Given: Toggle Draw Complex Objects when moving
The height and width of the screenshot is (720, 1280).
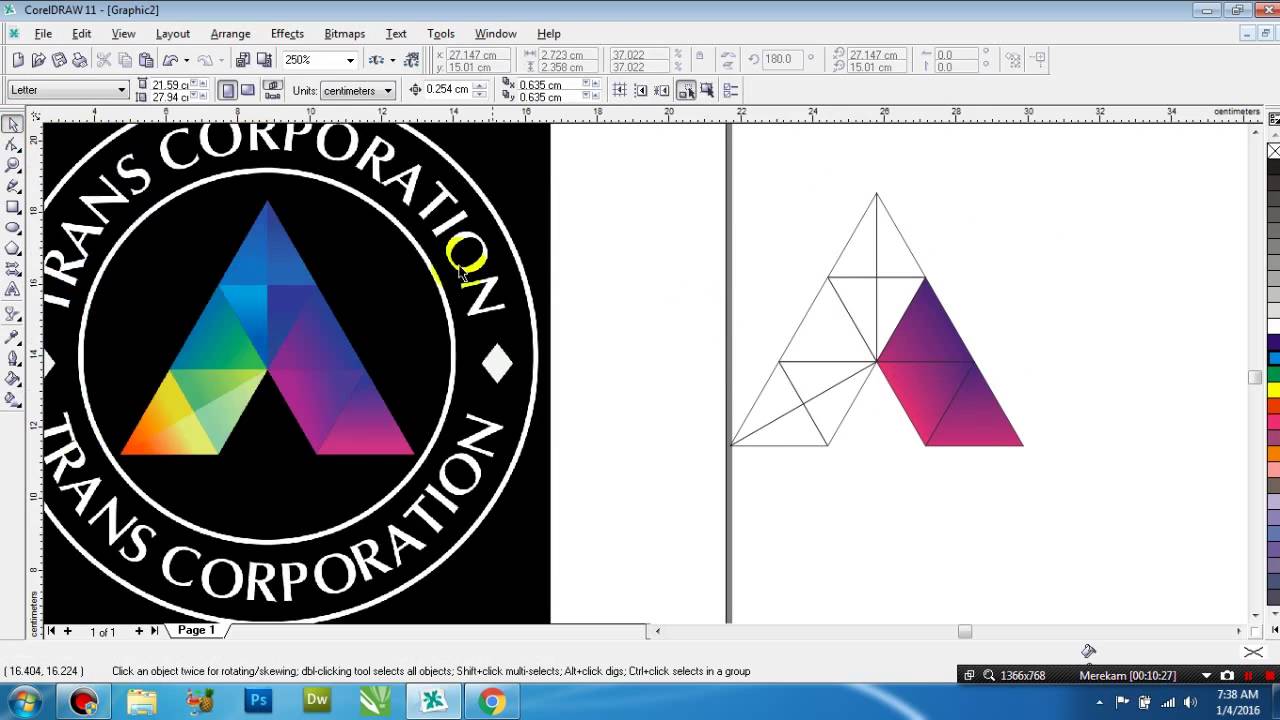Looking at the screenshot, I should (x=686, y=90).
